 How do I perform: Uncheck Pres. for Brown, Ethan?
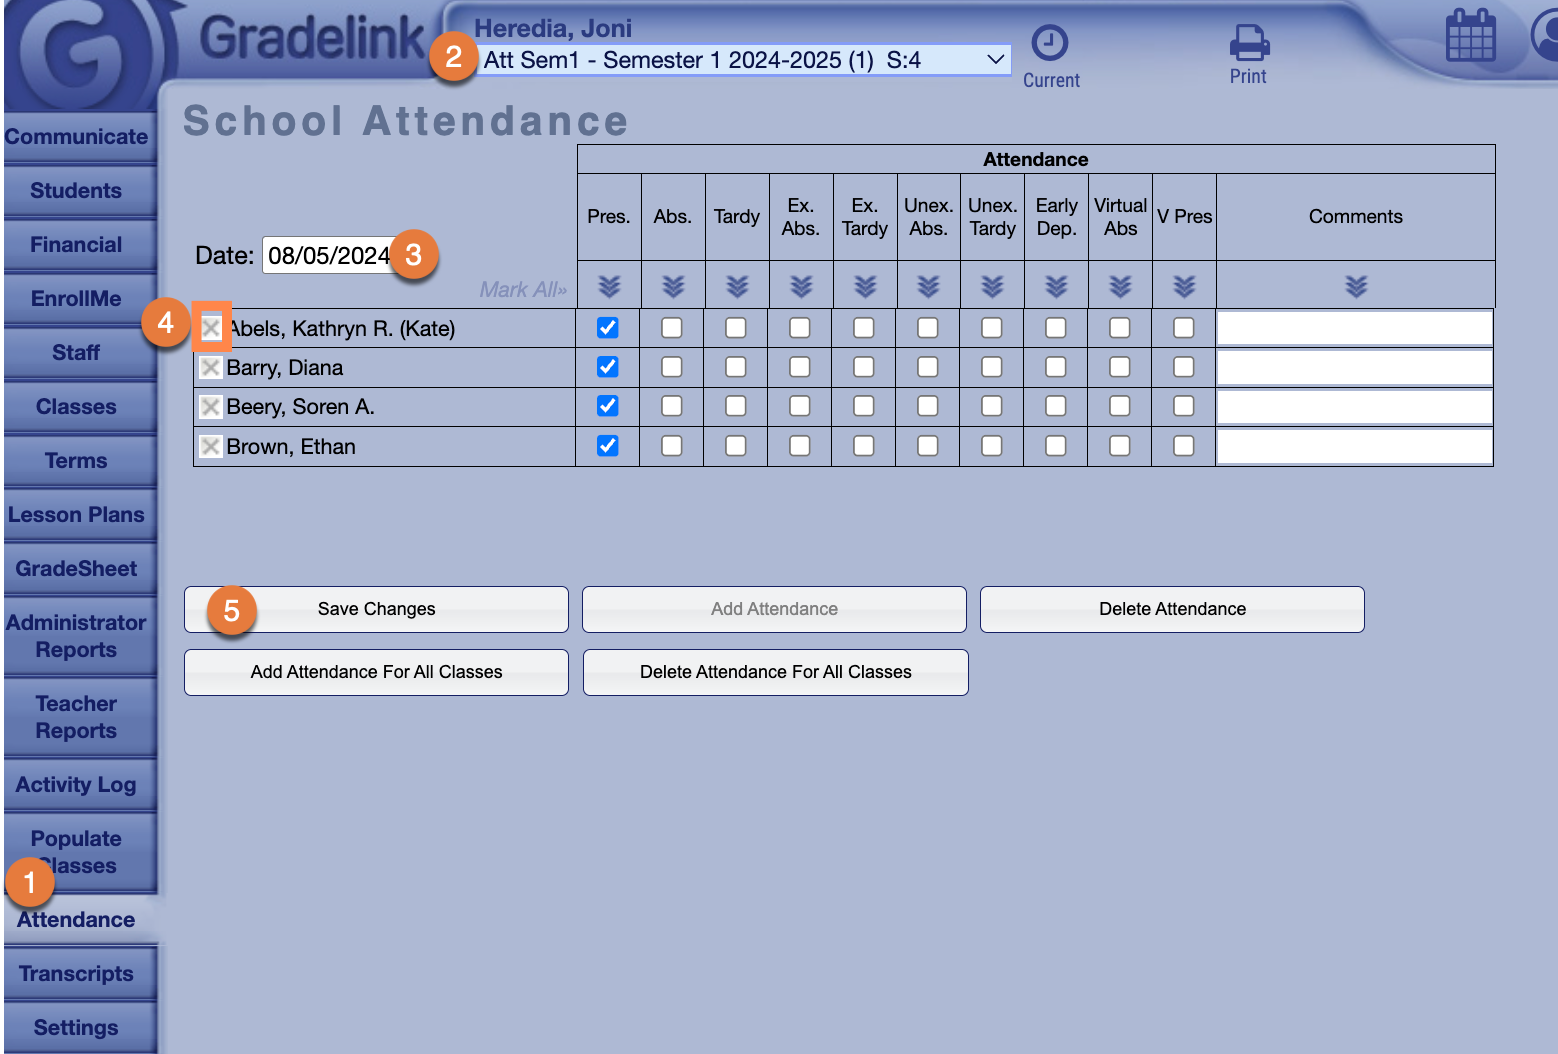coord(607,446)
